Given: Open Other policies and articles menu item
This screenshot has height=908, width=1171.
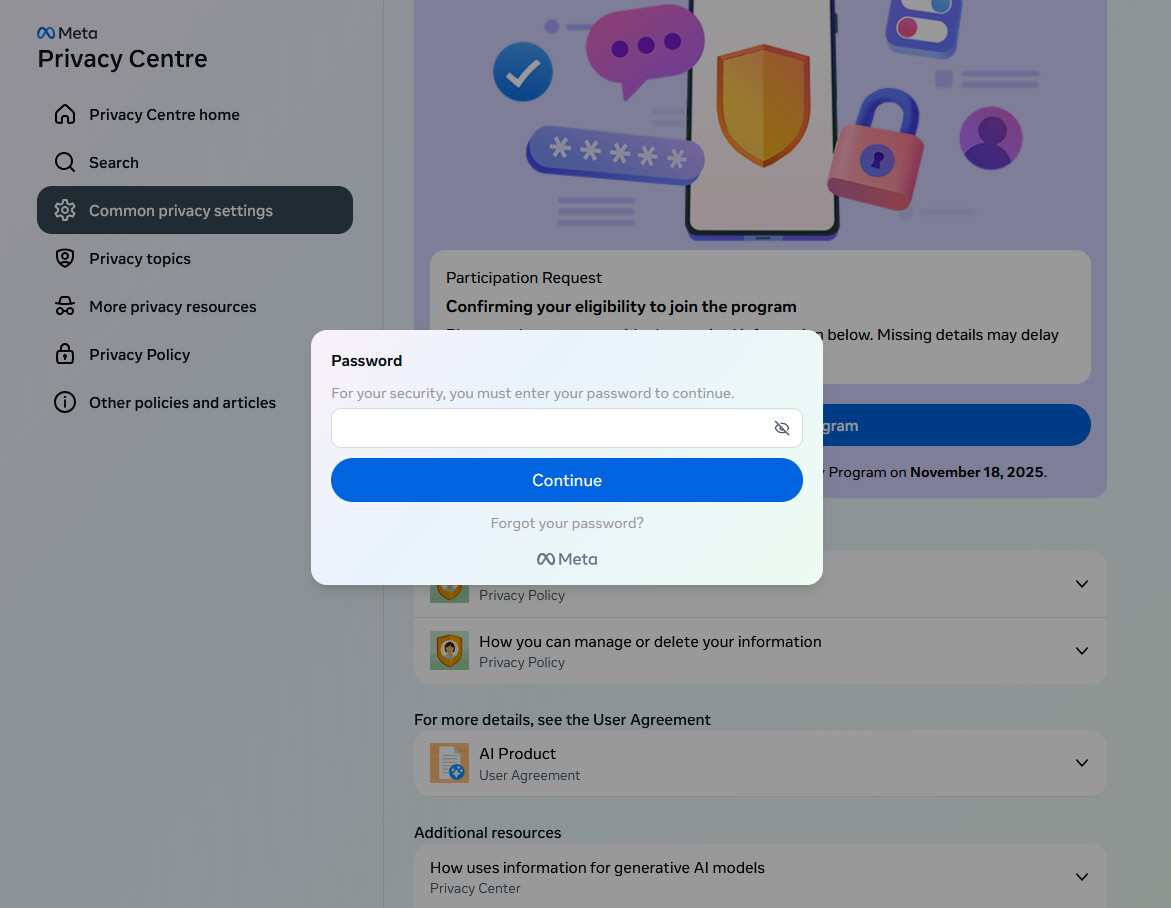Looking at the screenshot, I should click(182, 402).
